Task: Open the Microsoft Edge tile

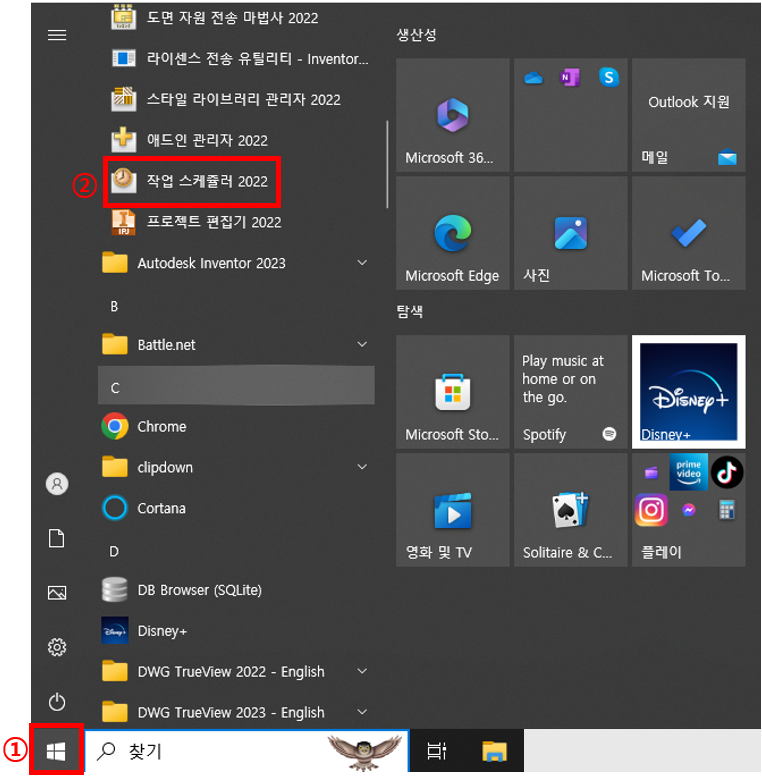Action: coord(453,233)
